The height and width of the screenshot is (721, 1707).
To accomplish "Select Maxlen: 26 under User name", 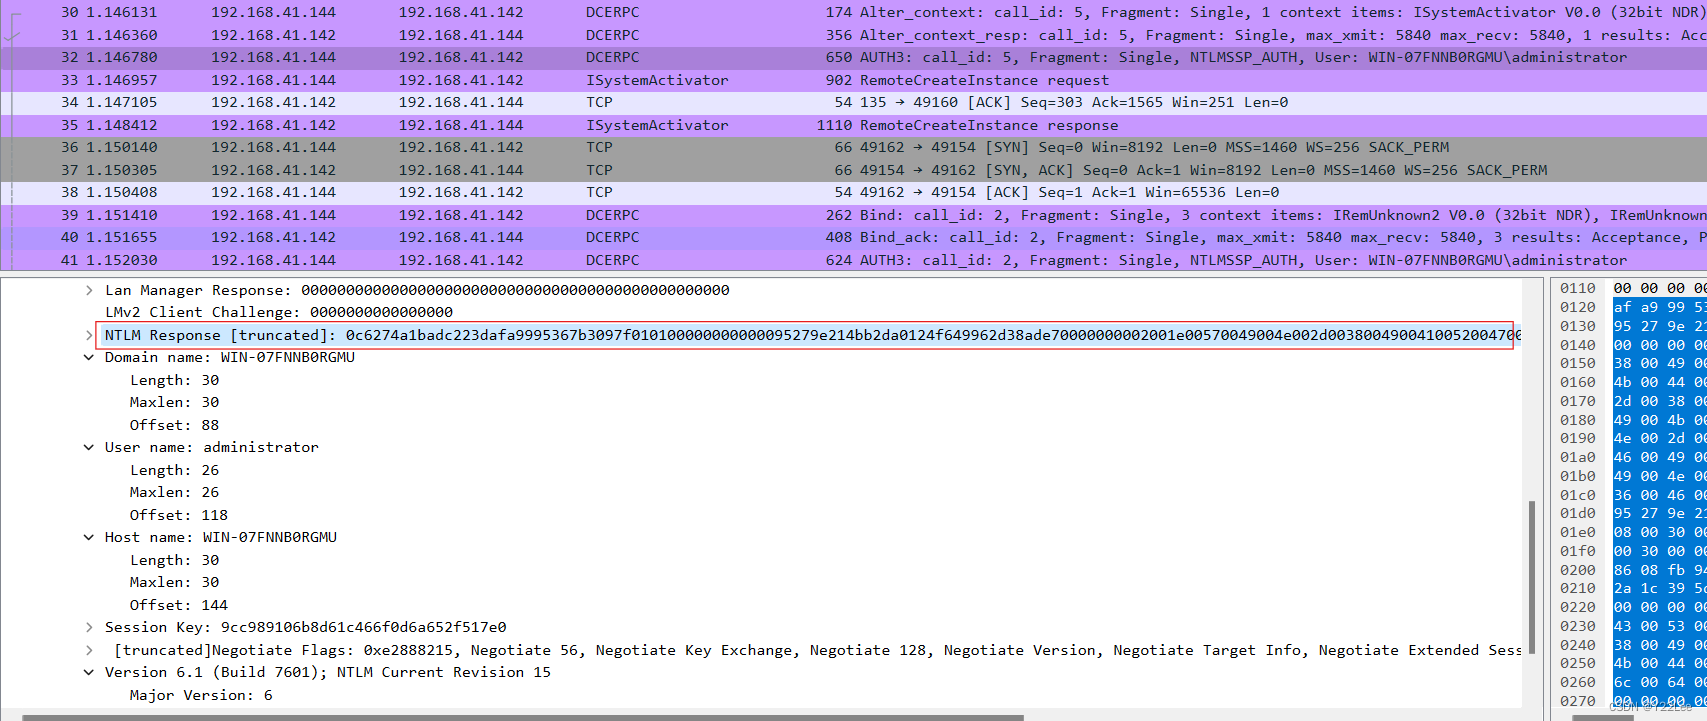I will pyautogui.click(x=174, y=492).
